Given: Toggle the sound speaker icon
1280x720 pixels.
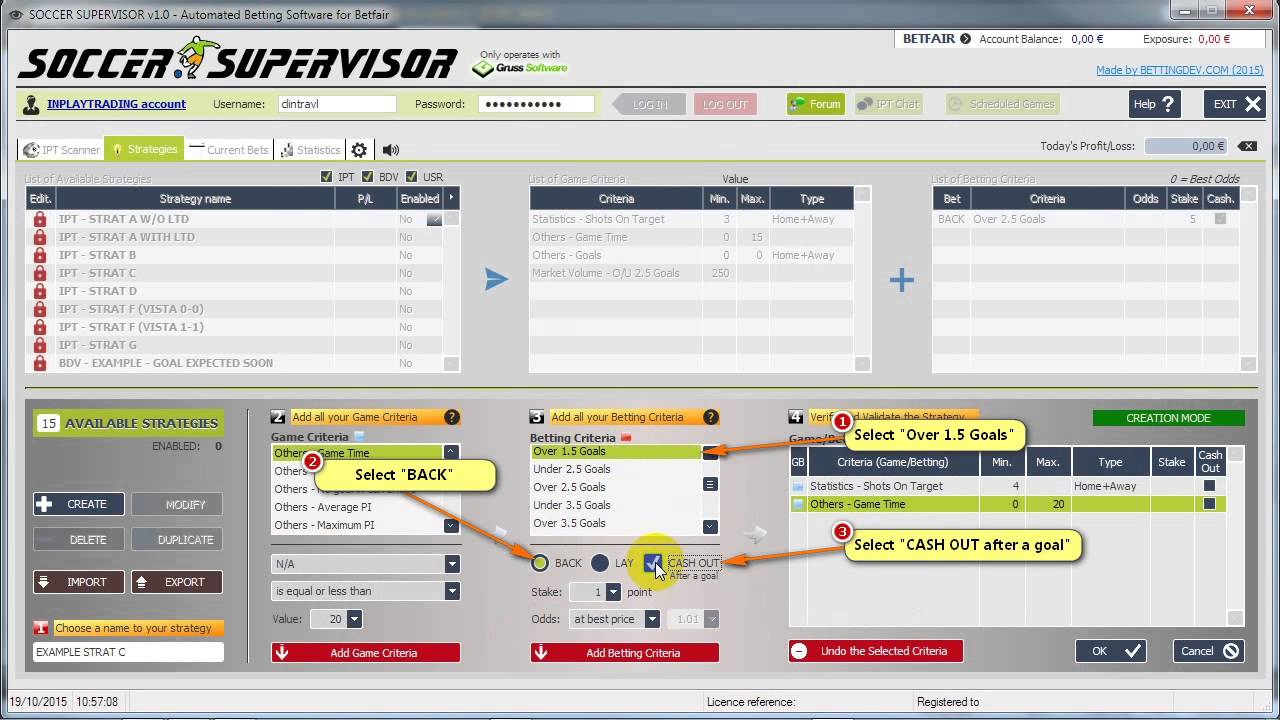Looking at the screenshot, I should click(x=391, y=150).
